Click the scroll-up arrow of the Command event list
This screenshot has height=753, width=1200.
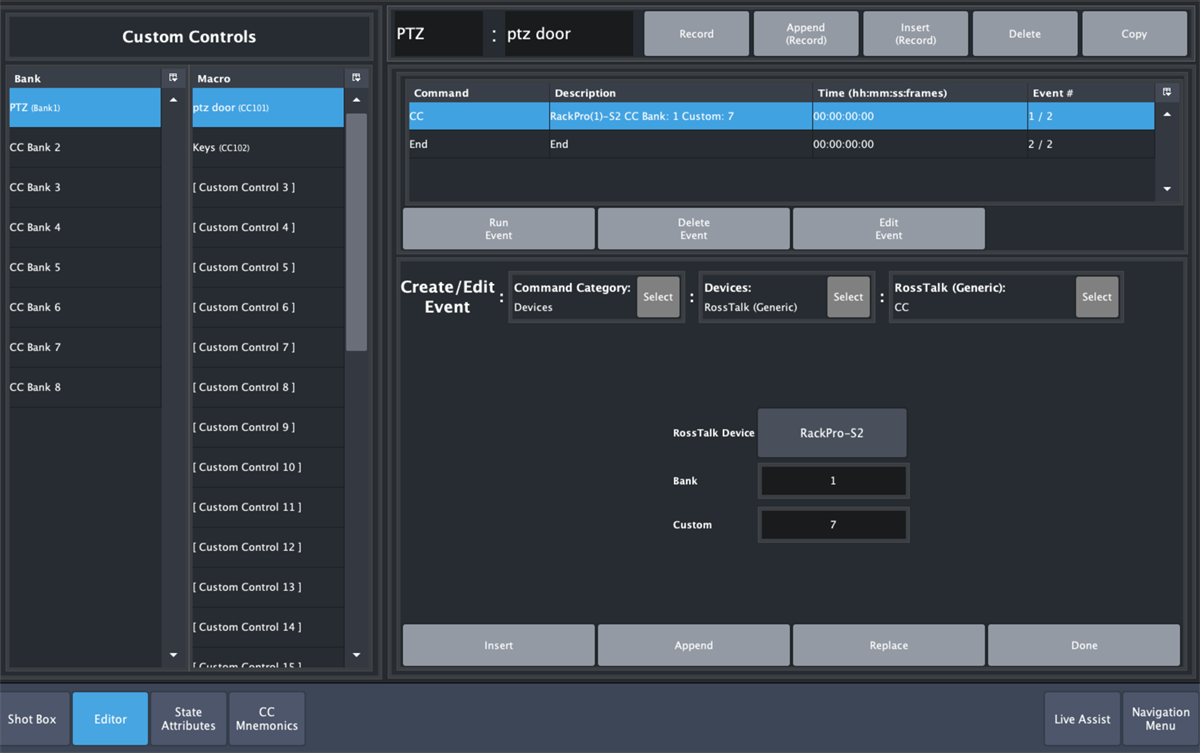coord(1166,115)
